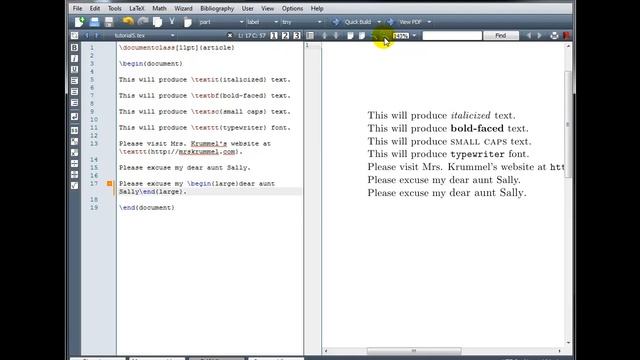Image resolution: width=640 pixels, height=360 pixels.
Task: Click the PDF horizontal scrollbar thumb
Action: coord(414,351)
